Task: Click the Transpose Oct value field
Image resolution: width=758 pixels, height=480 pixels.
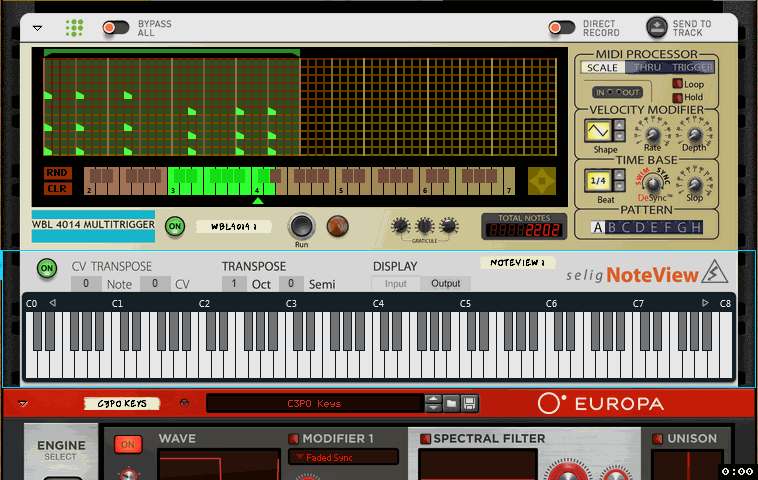Action: pyautogui.click(x=234, y=284)
